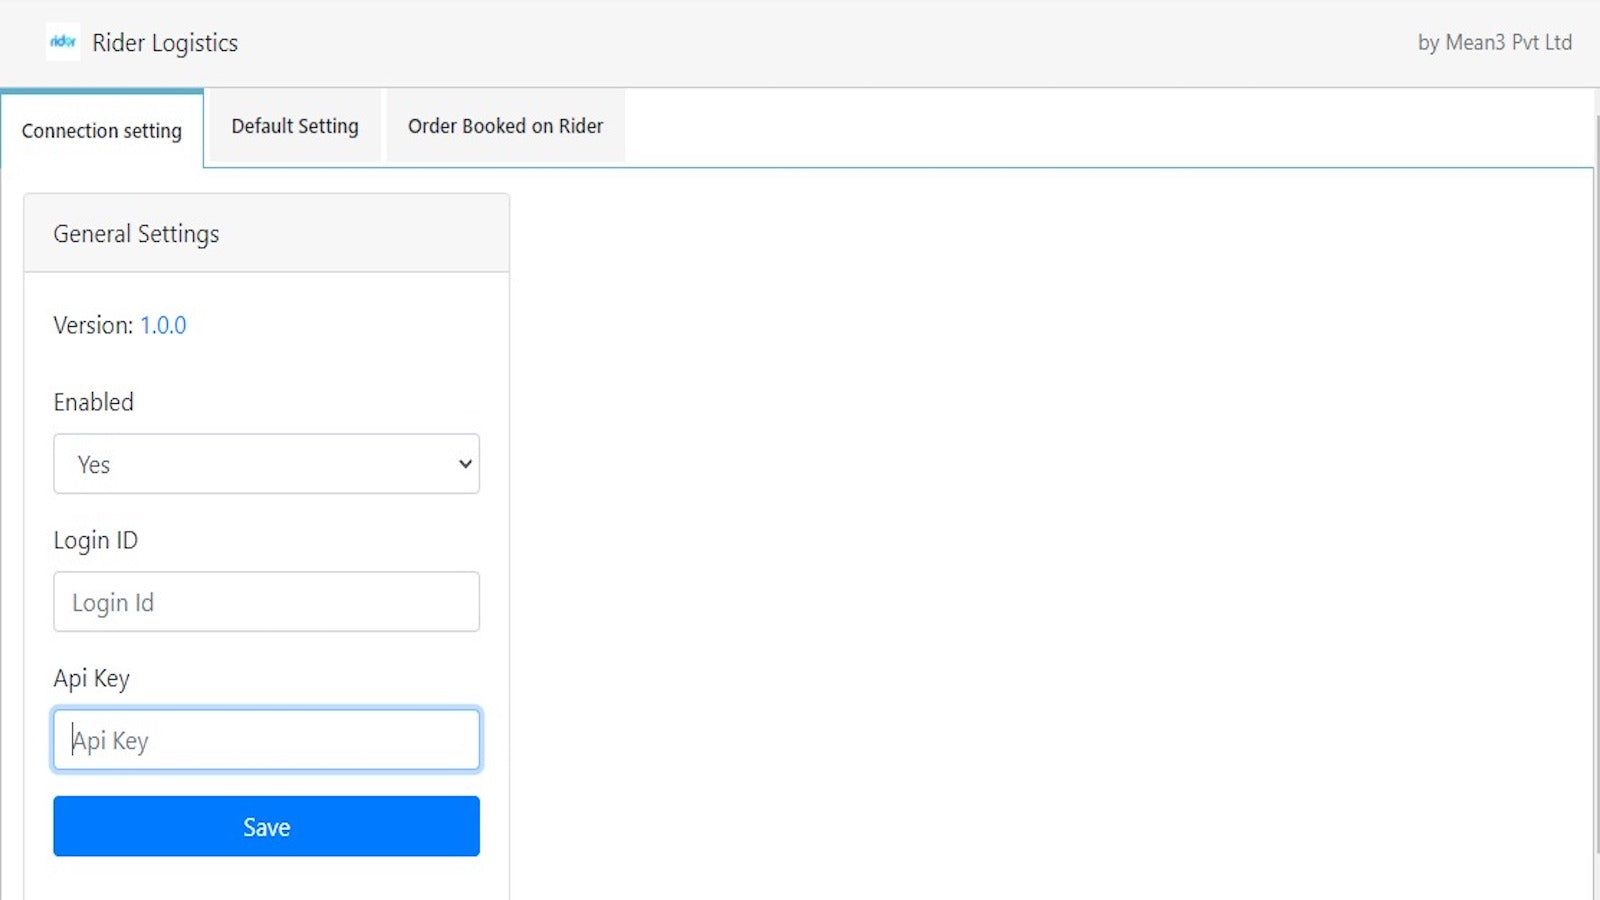
Task: Select the Connection setting tab
Action: pos(101,130)
